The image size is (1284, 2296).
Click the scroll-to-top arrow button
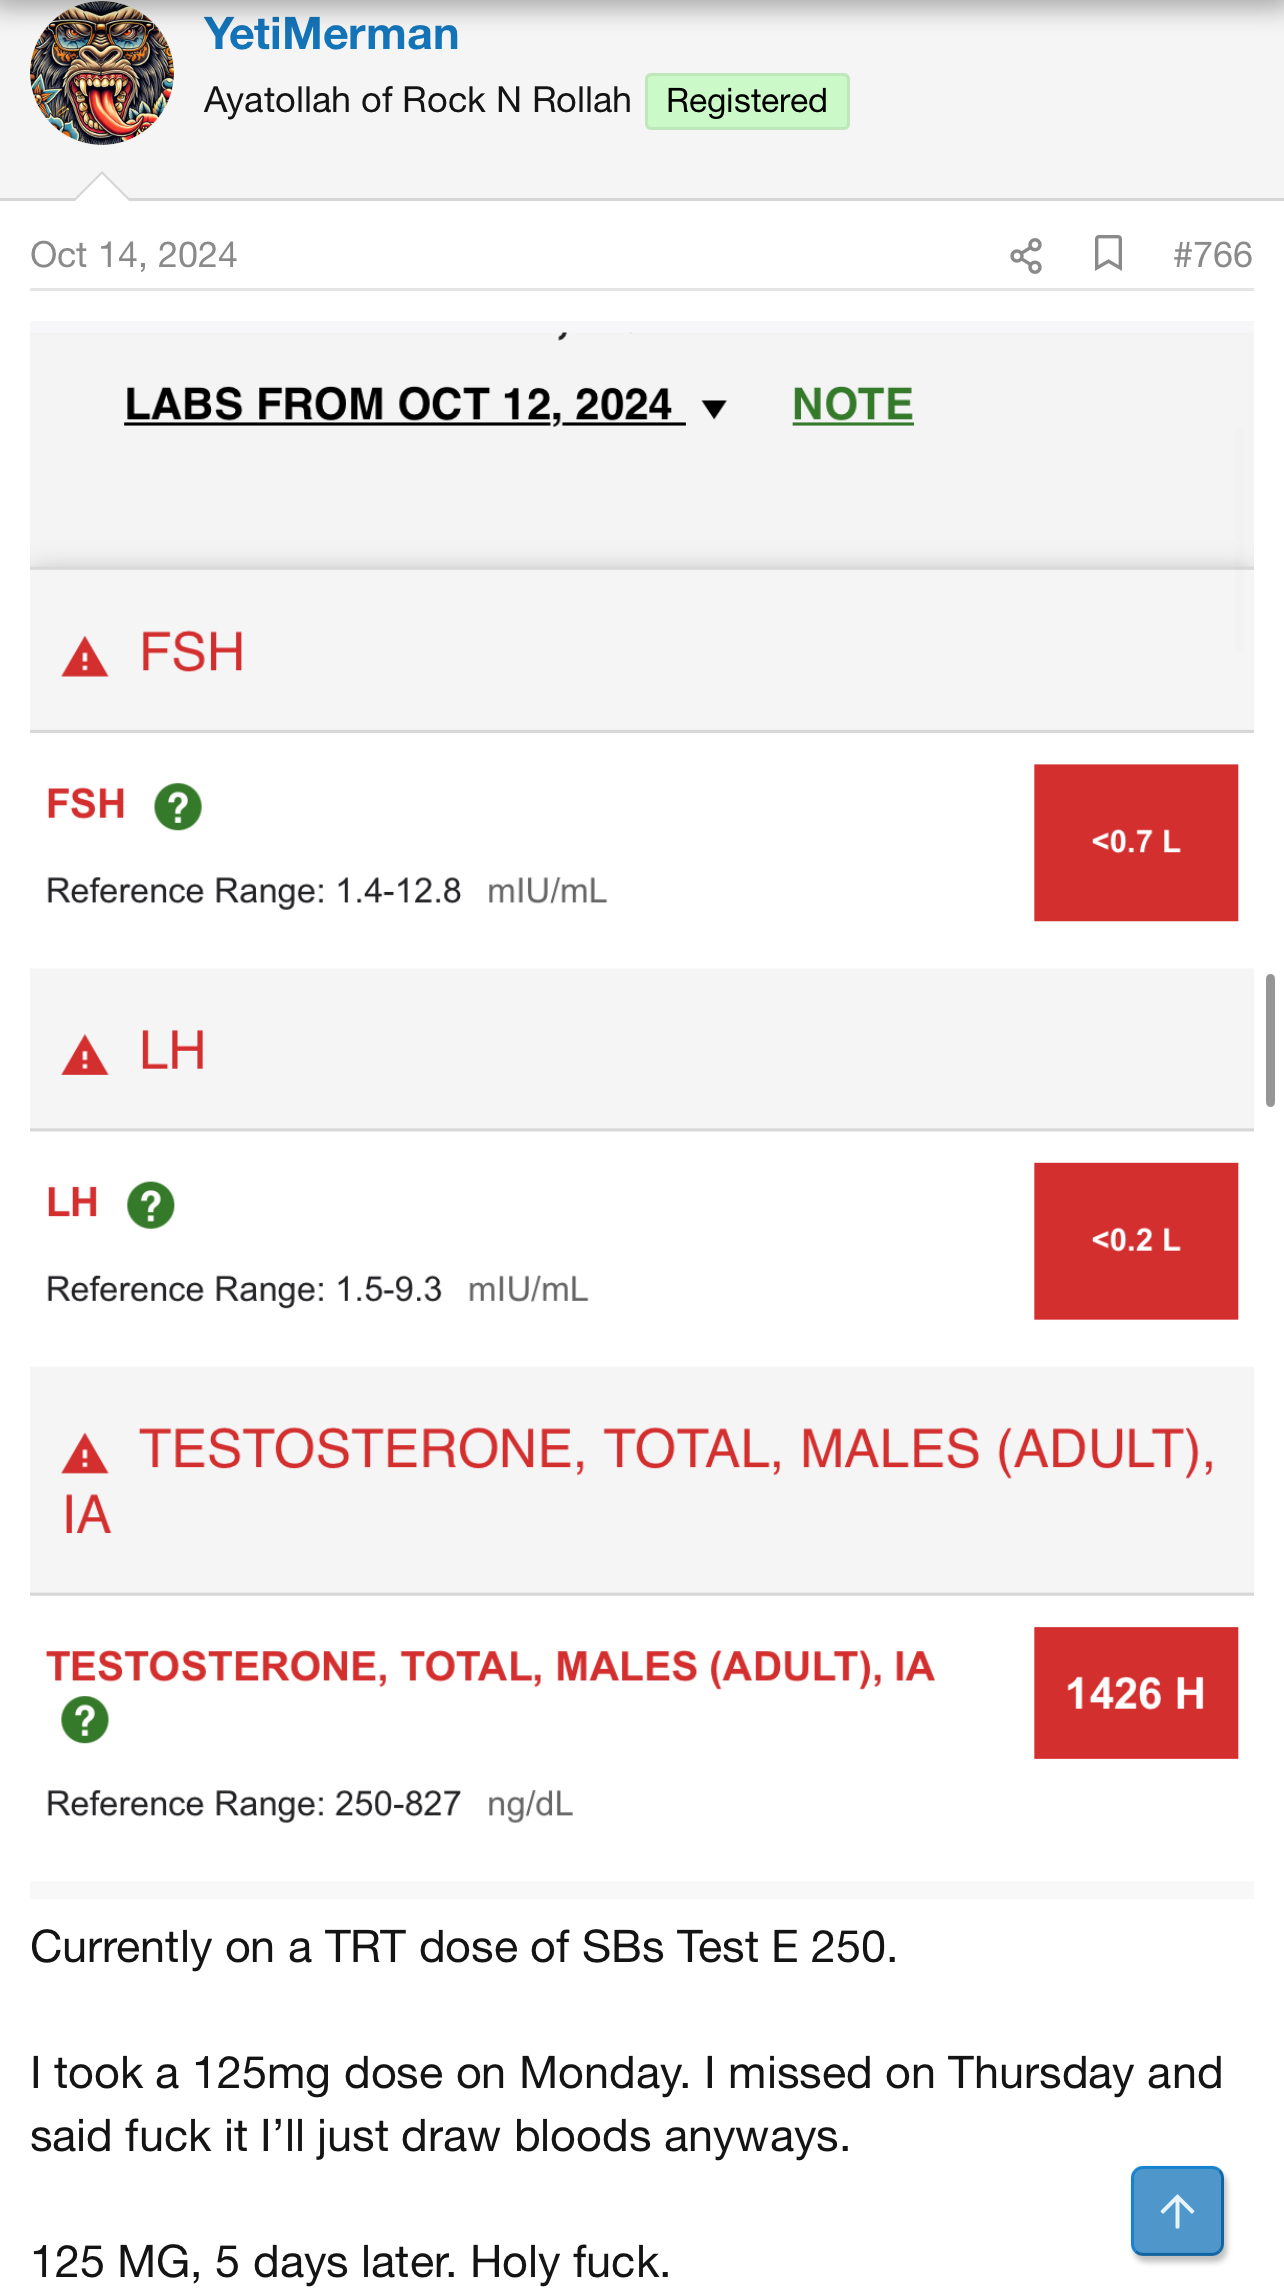pos(1177,2211)
